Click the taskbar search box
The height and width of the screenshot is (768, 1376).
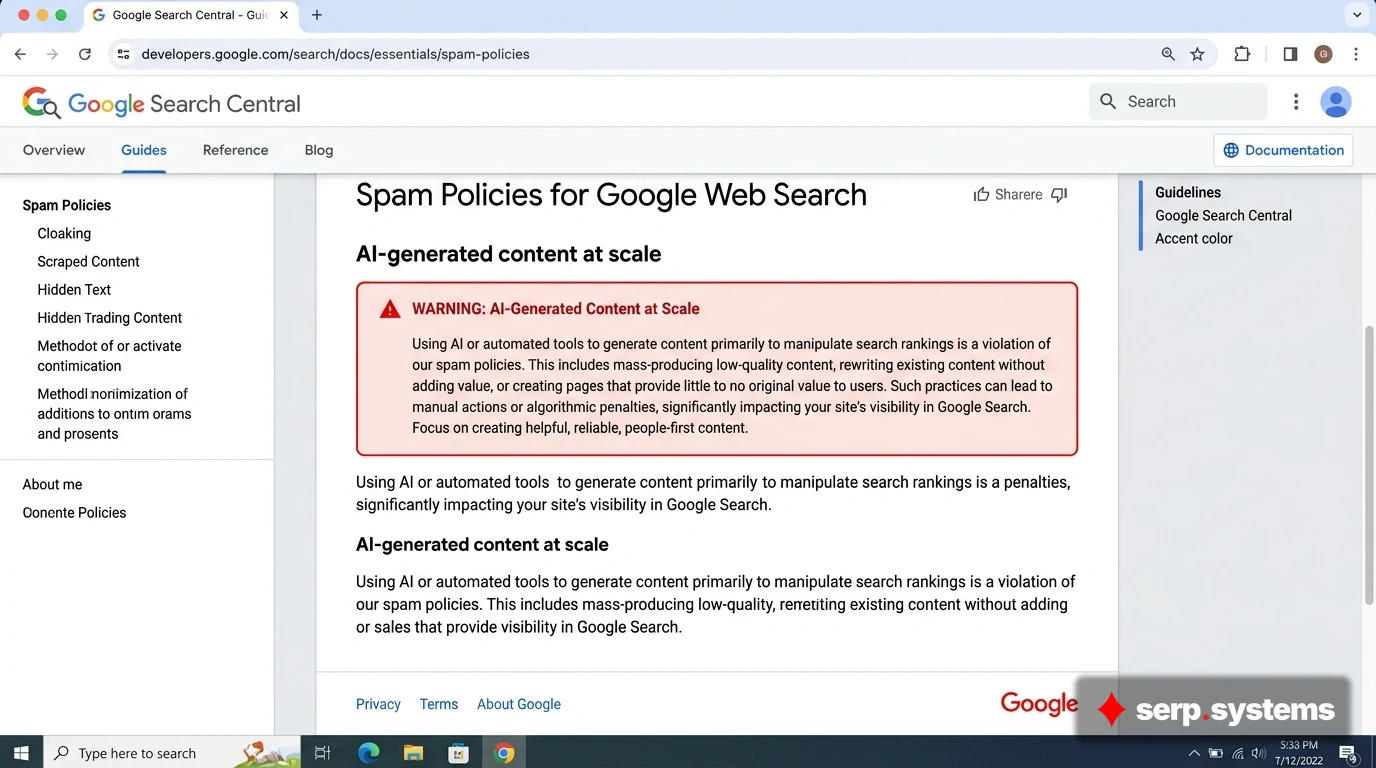click(x=172, y=753)
